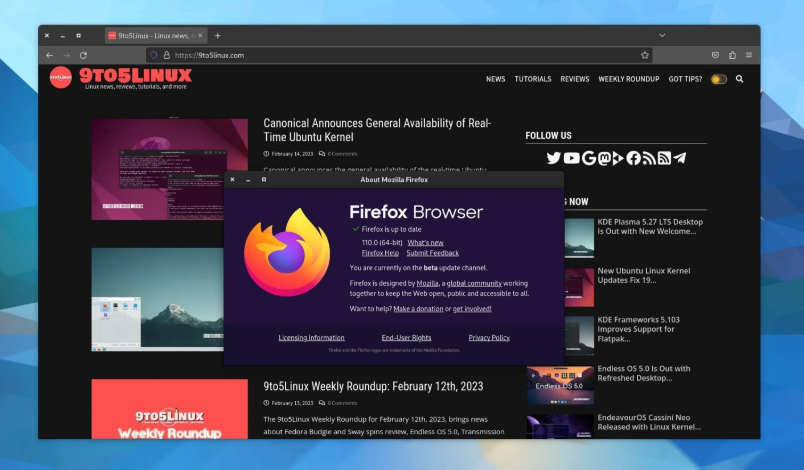Open the Facebook page icon
Viewport: 804px width, 470px height.
pyautogui.click(x=633, y=158)
